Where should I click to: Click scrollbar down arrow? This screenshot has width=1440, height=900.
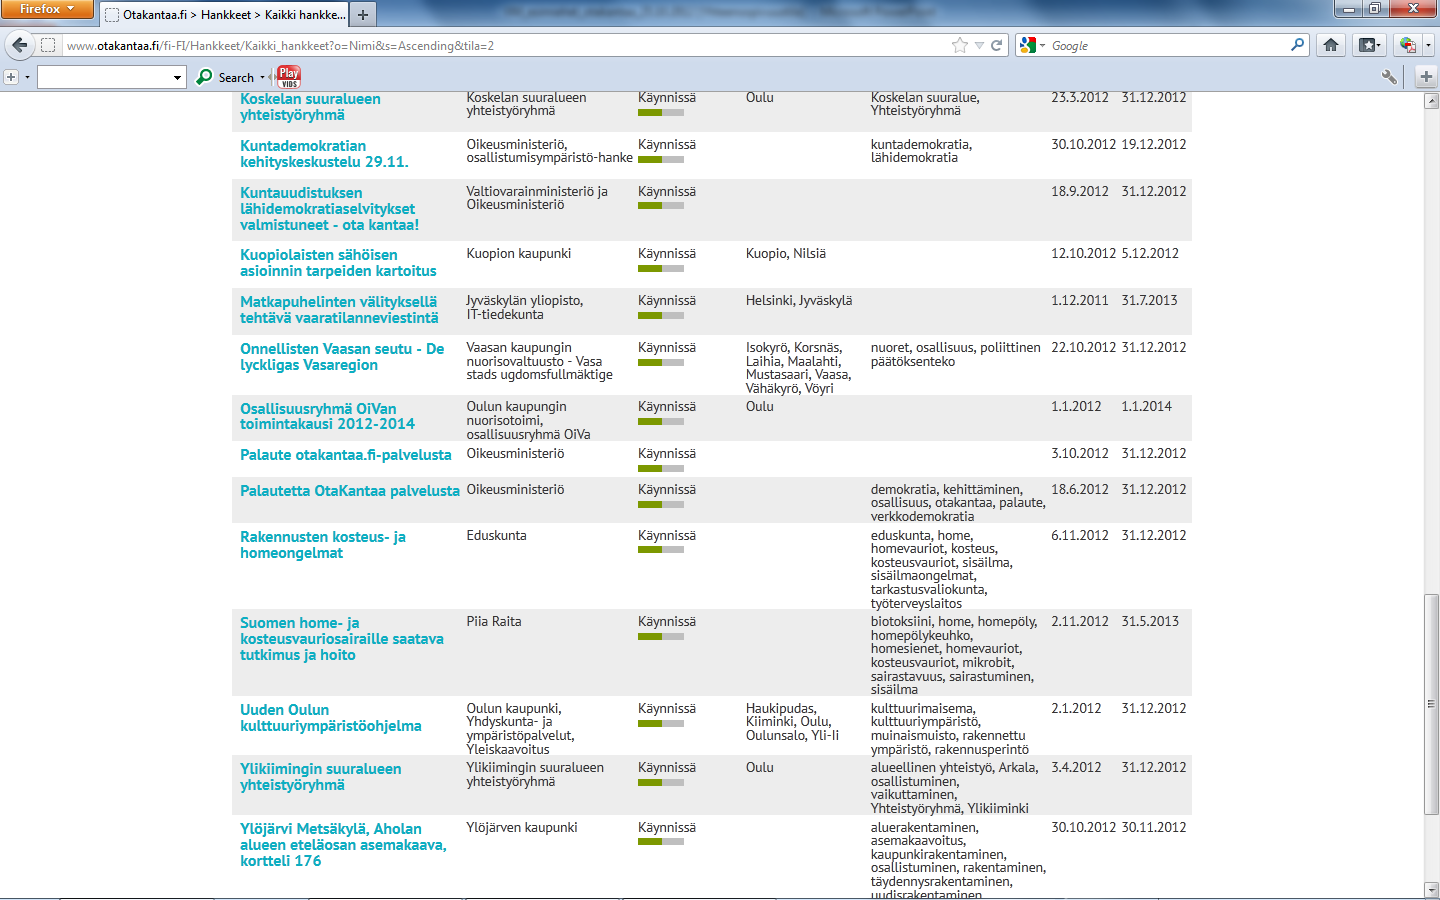pyautogui.click(x=1431, y=890)
